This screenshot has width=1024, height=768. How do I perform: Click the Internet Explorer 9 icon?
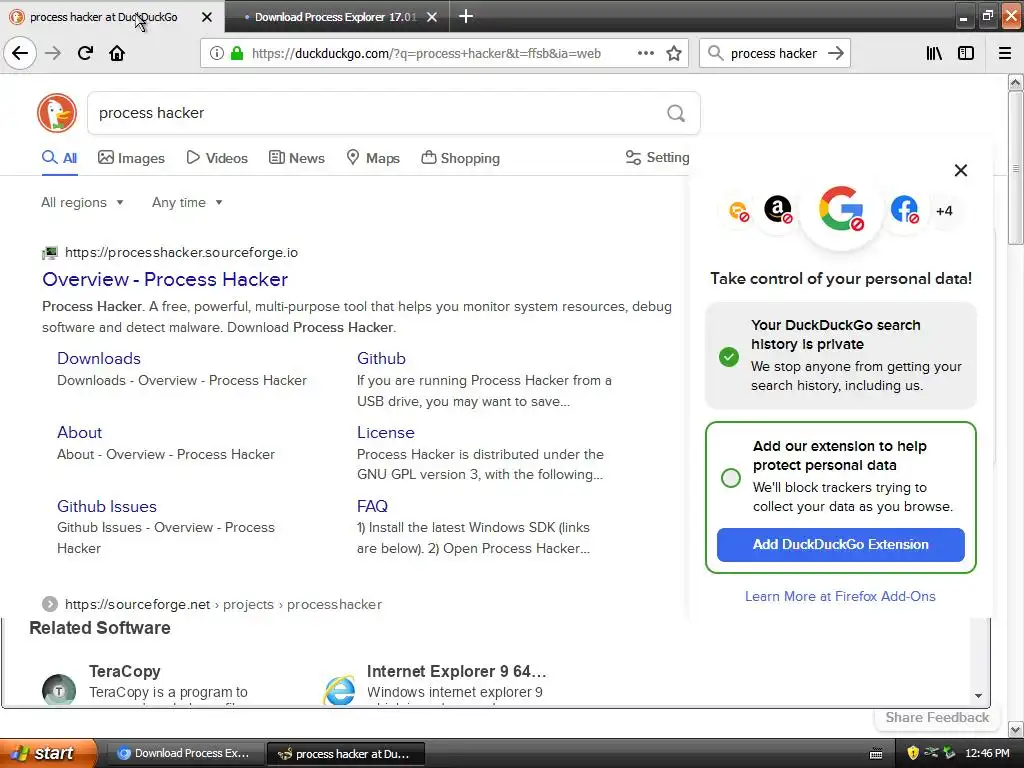click(340, 690)
